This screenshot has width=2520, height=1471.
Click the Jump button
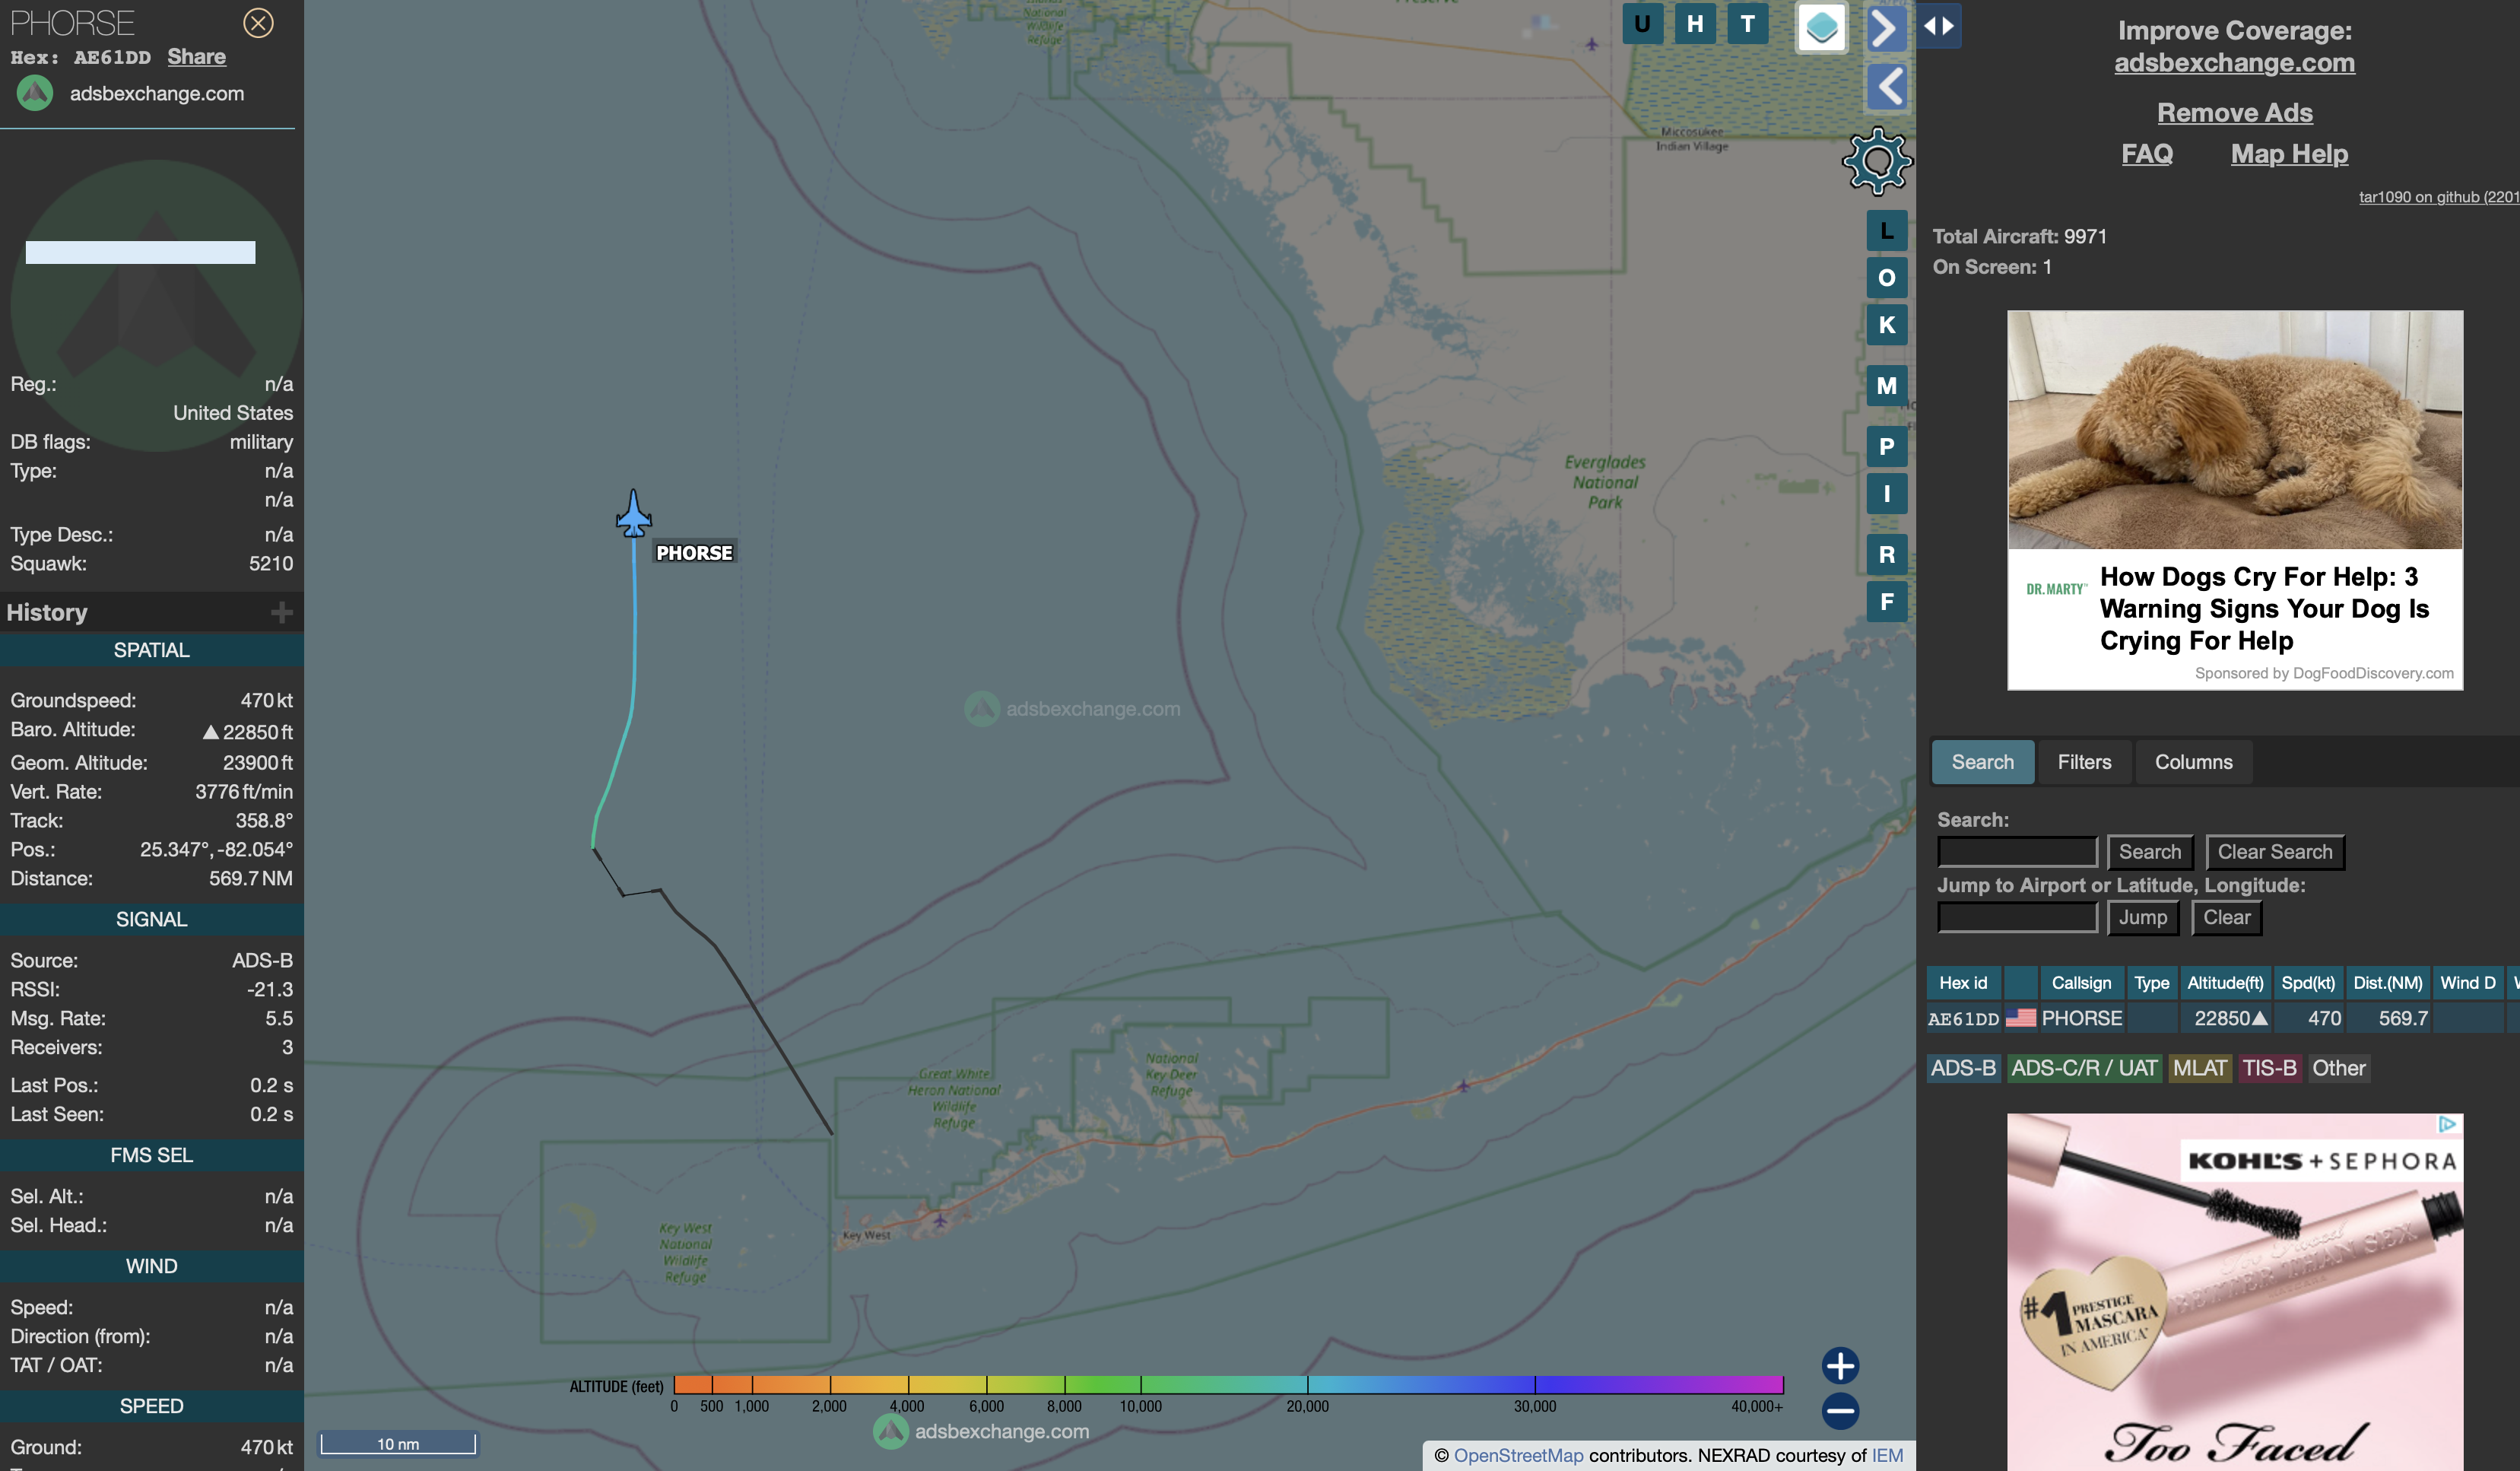tap(2143, 917)
